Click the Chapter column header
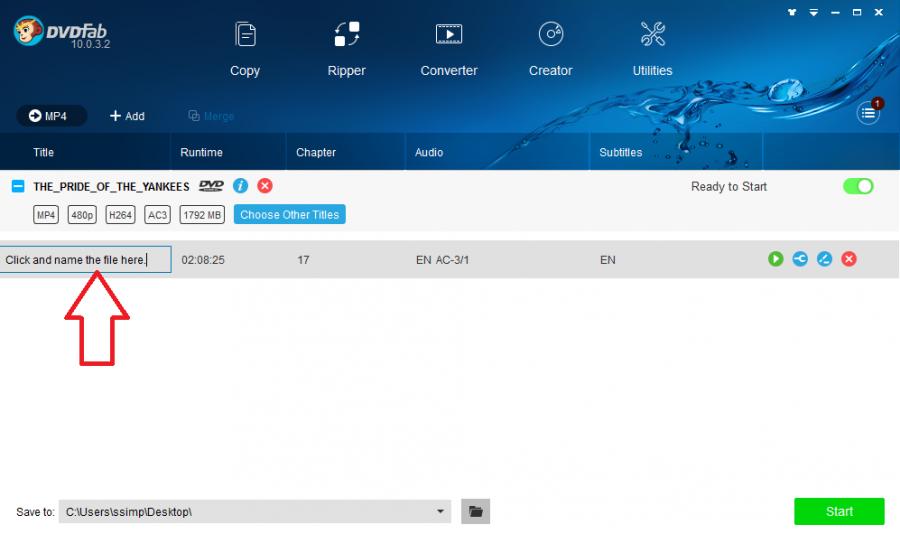The height and width of the screenshot is (534, 900). click(x=316, y=152)
